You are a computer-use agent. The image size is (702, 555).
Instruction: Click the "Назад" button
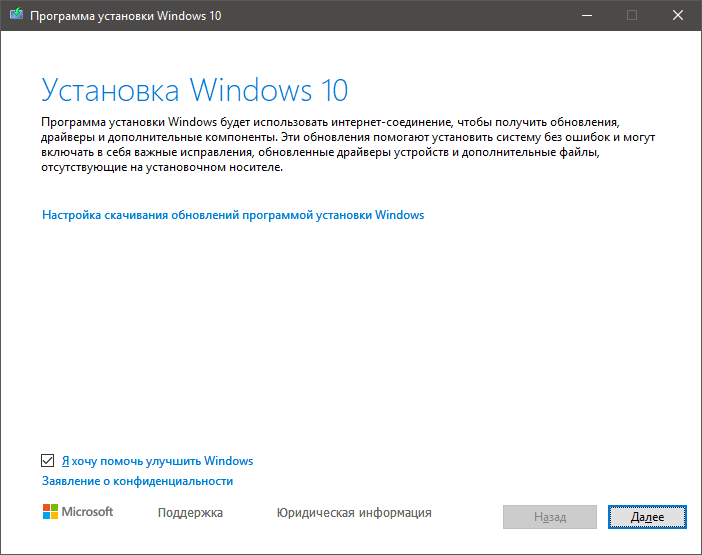pyautogui.click(x=550, y=517)
